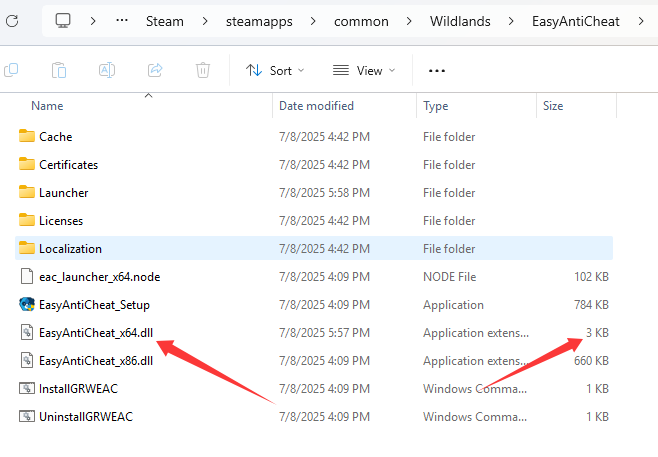Click the Application type cell of EasyAntiCheat_Setup
This screenshot has height=457, width=658.
coord(453,305)
